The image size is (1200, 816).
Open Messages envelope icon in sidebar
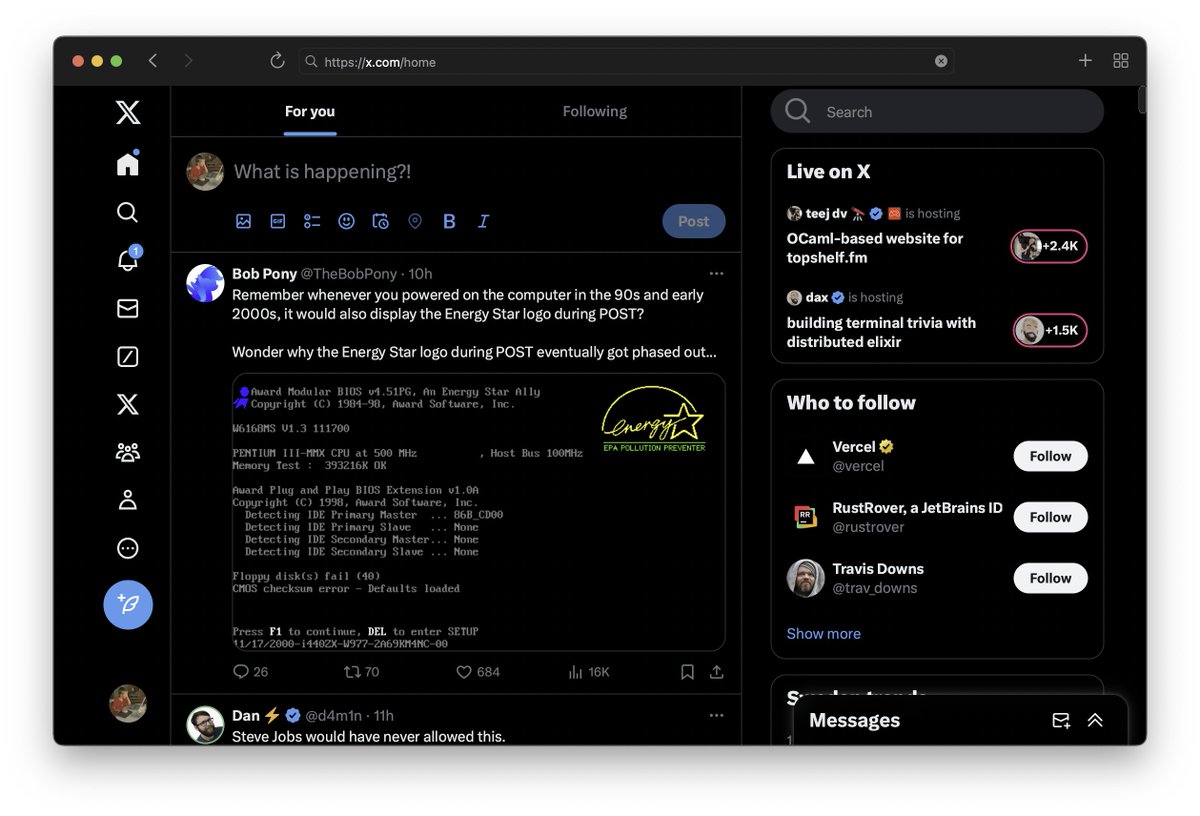[x=128, y=308]
